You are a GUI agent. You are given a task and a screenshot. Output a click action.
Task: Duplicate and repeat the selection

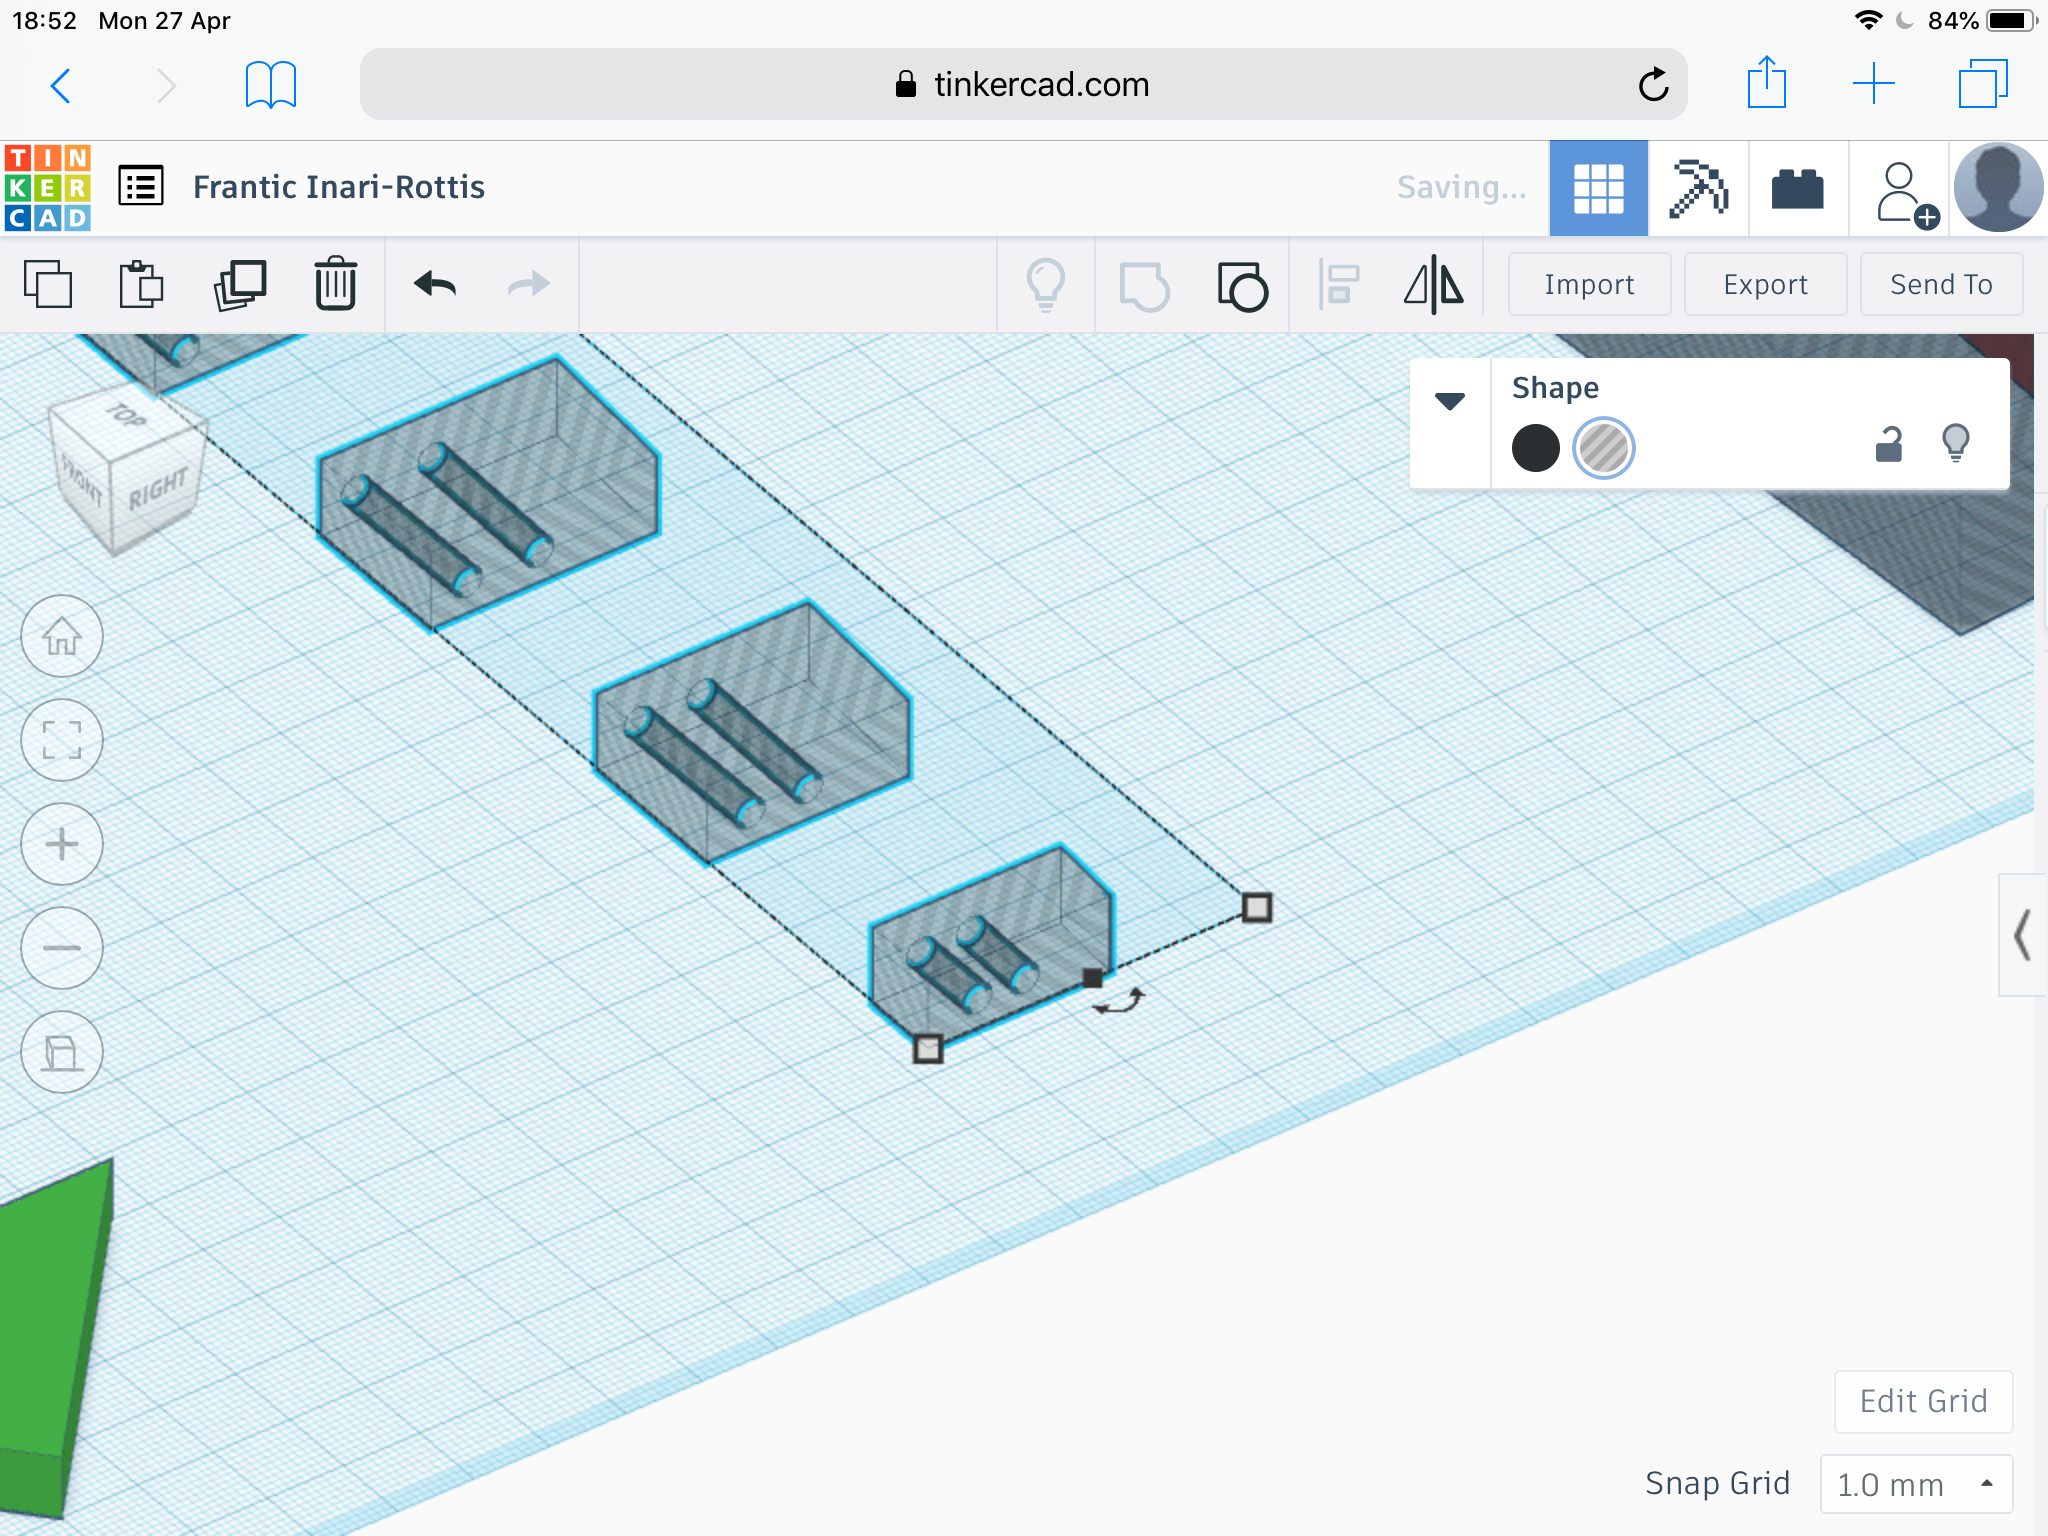point(239,284)
